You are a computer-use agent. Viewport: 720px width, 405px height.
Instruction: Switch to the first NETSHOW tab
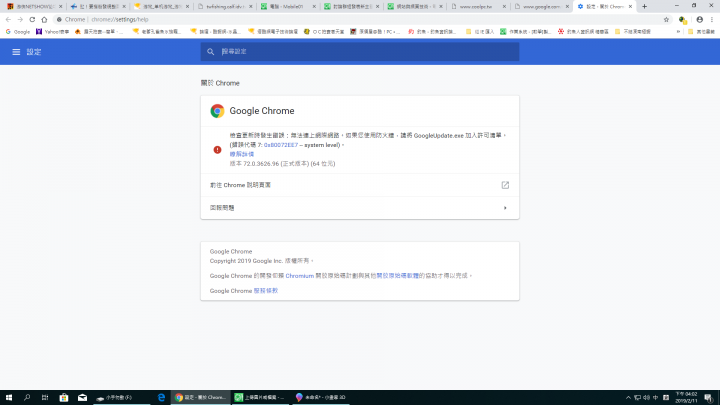tap(34, 6)
